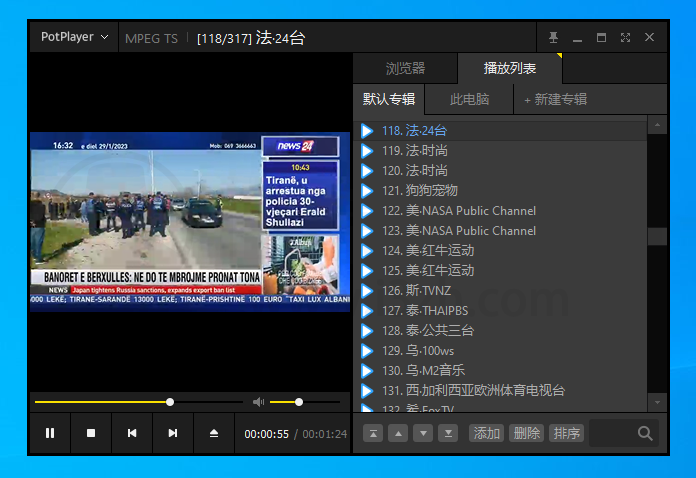Skip to the next playlist item
Image resolution: width=696 pixels, height=478 pixels.
pos(173,433)
